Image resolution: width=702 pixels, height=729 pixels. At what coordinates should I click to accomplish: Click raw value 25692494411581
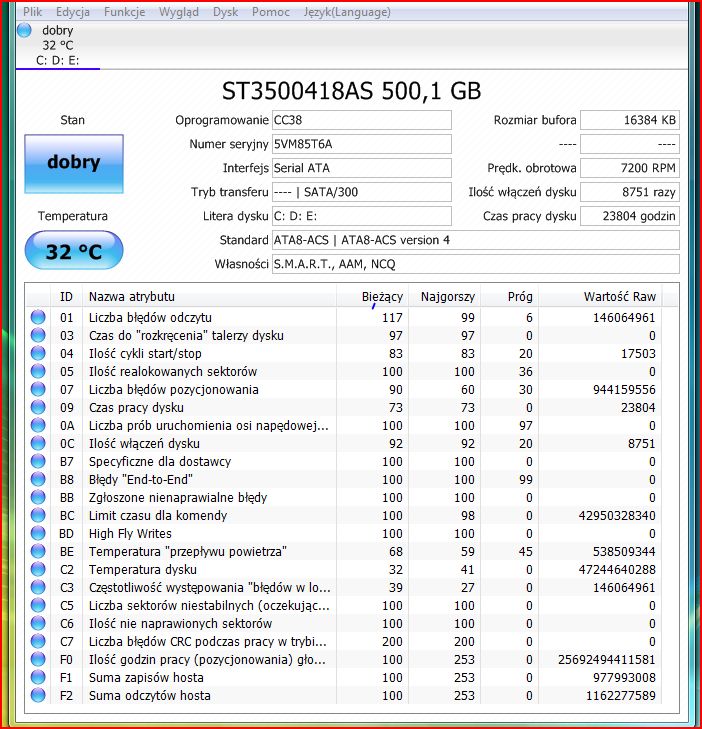pyautogui.click(x=606, y=660)
